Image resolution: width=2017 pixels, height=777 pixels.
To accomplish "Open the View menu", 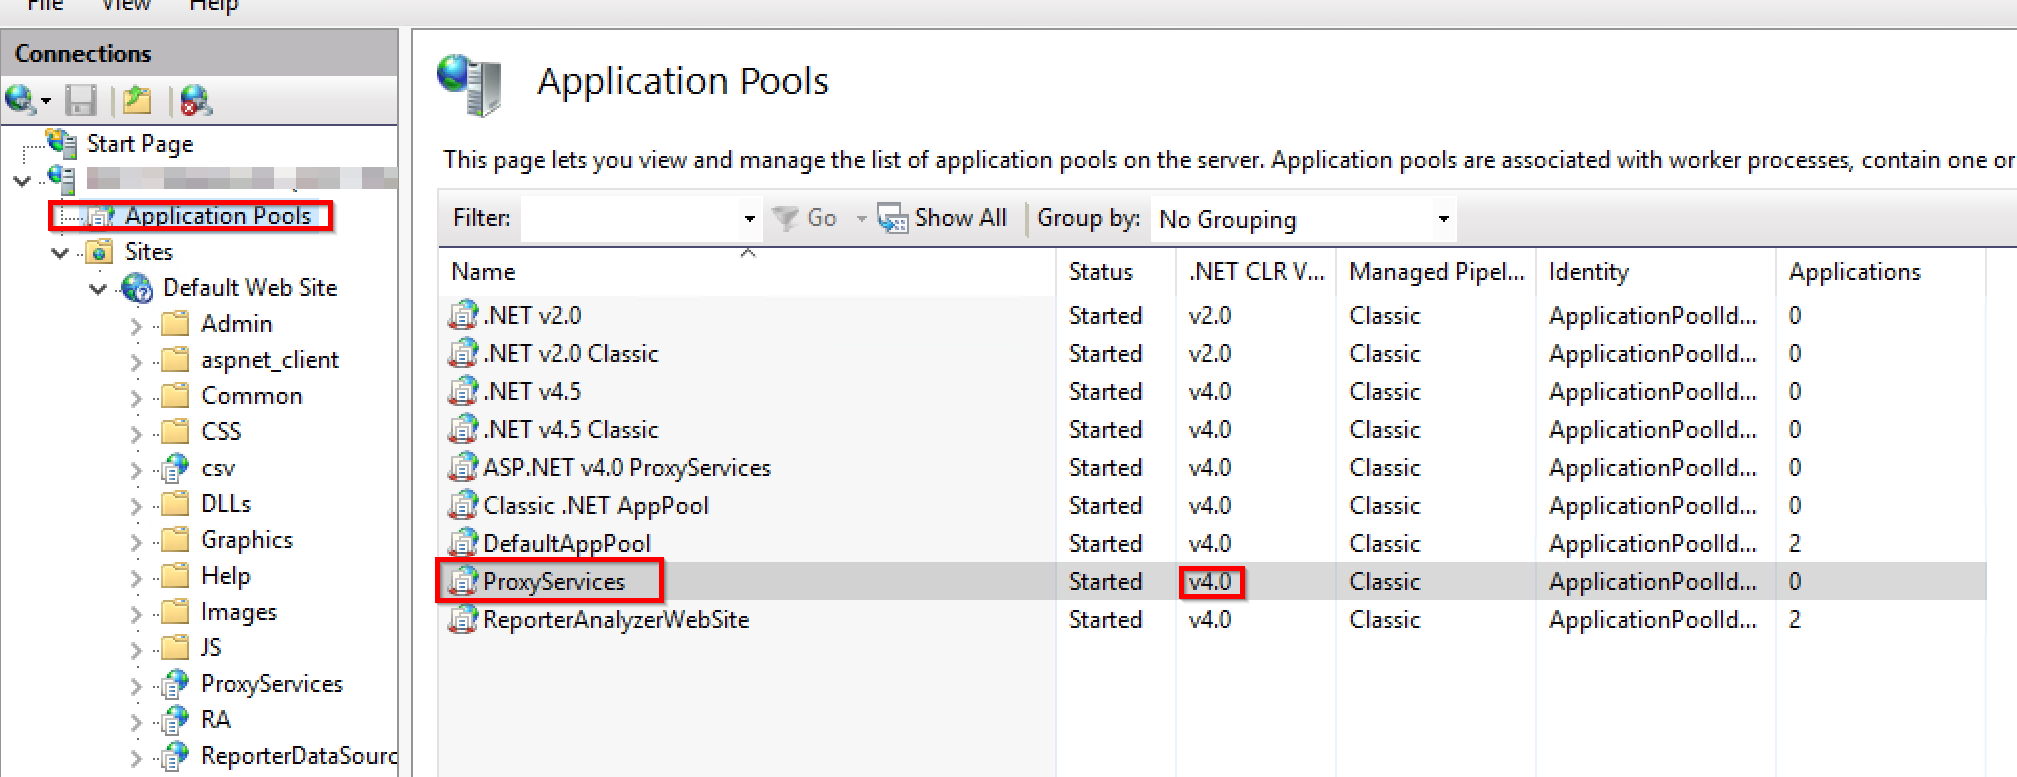I will click(125, 6).
